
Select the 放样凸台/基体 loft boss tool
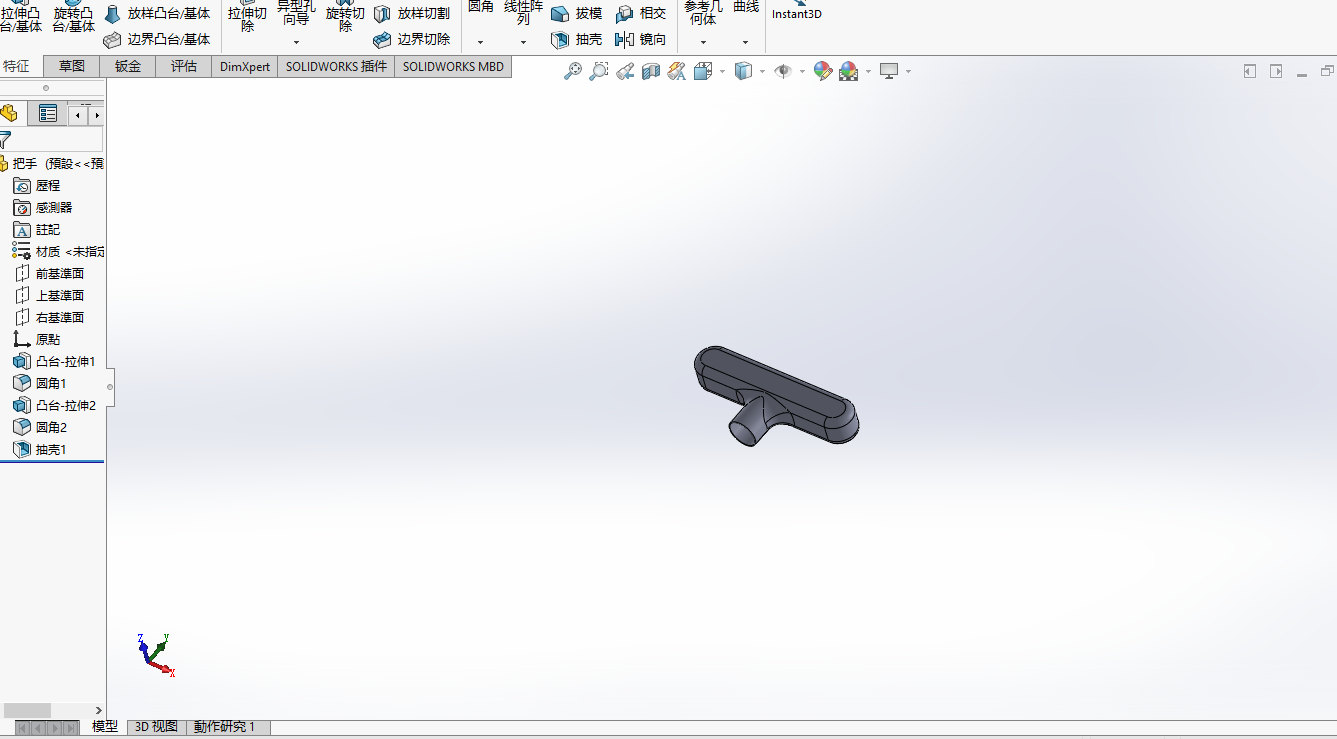[x=158, y=14]
